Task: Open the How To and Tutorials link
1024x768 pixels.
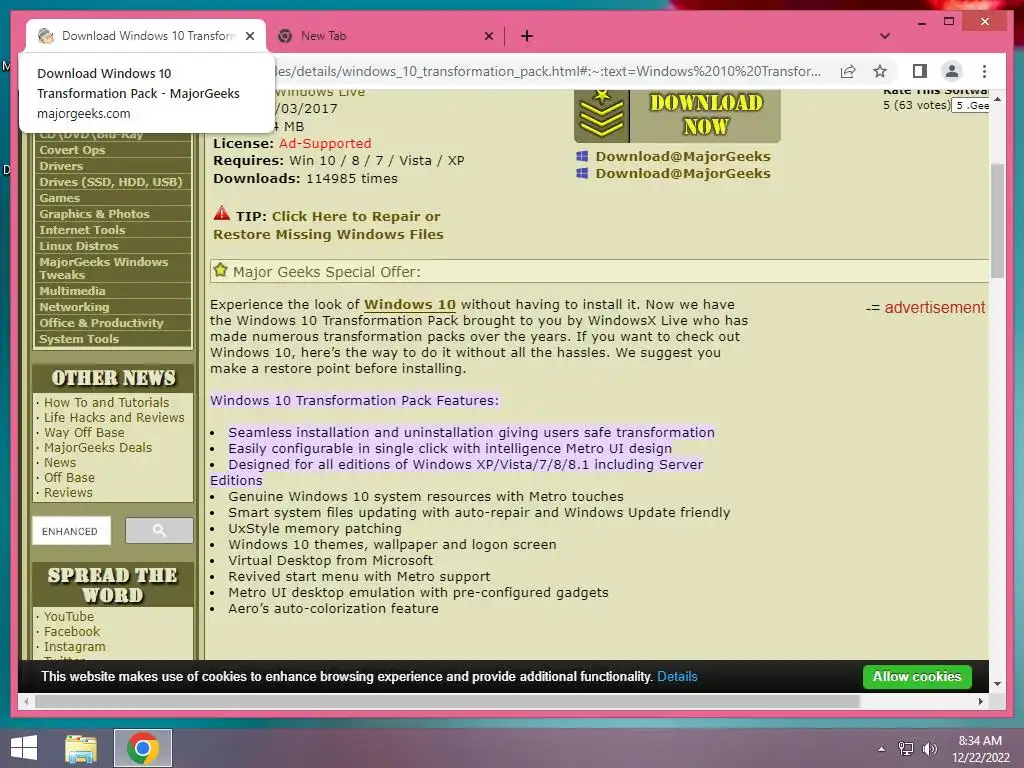Action: [106, 402]
